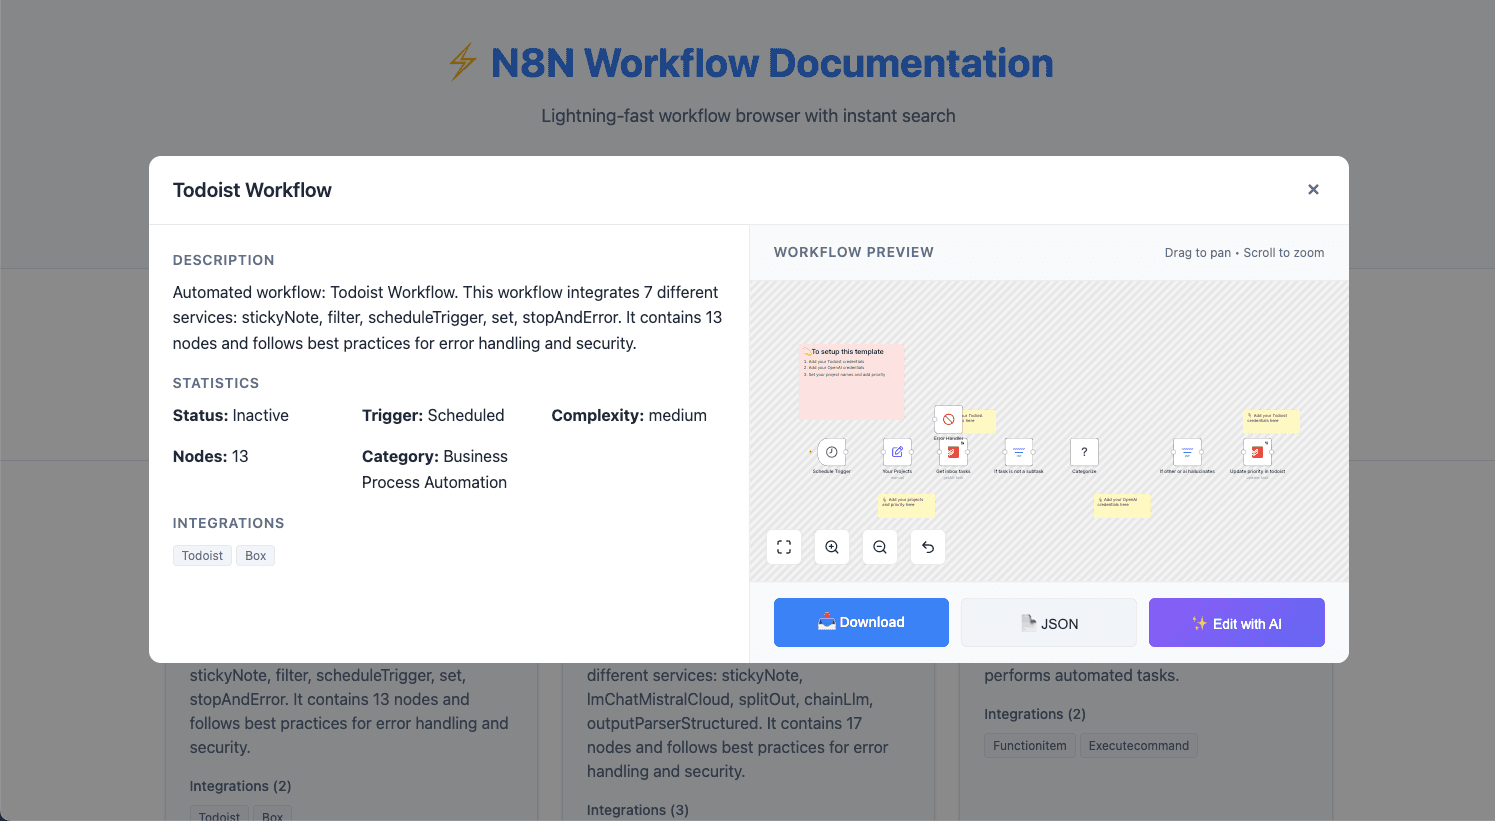Select the Get inbox tasks node

pyautogui.click(x=953, y=452)
